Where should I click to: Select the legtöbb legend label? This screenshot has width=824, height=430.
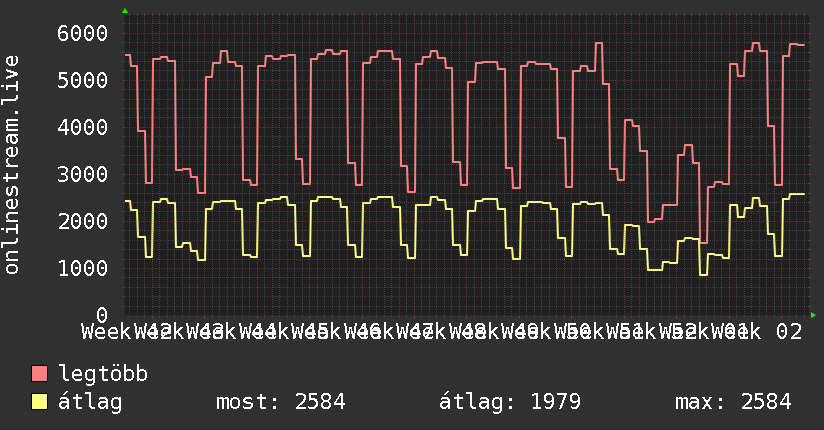[103, 374]
